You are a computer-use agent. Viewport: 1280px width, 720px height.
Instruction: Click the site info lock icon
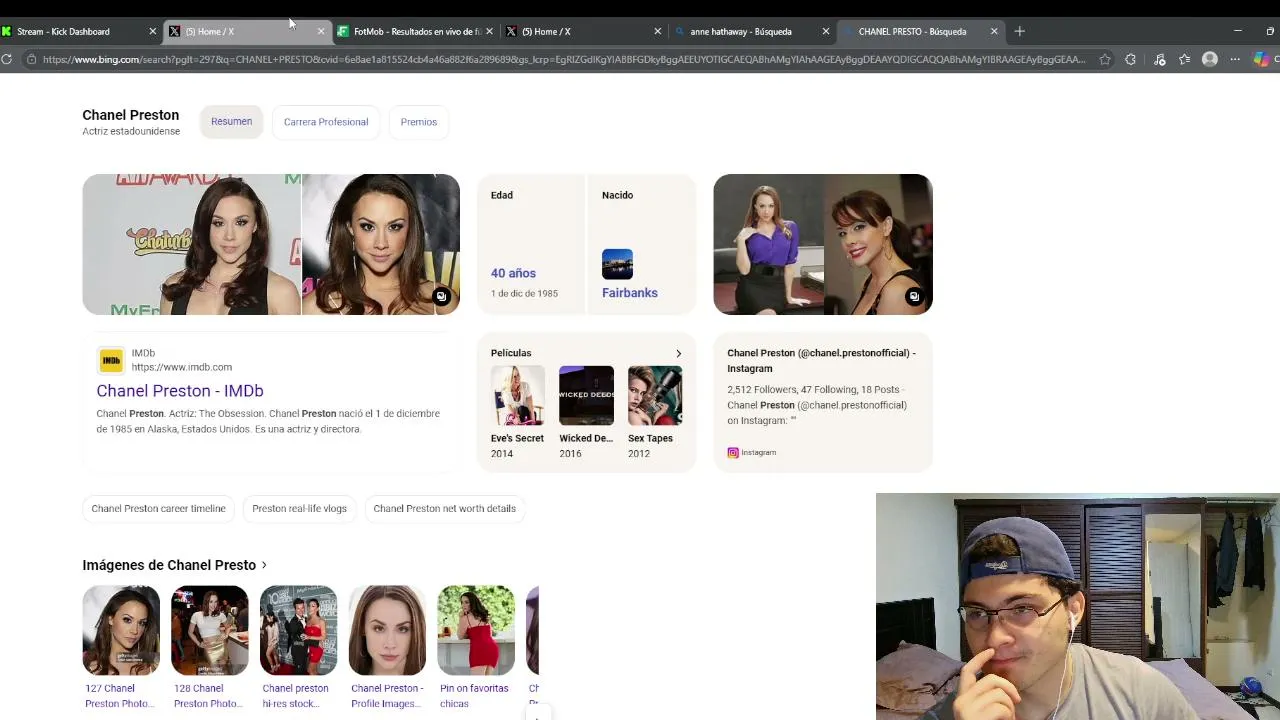[31, 59]
